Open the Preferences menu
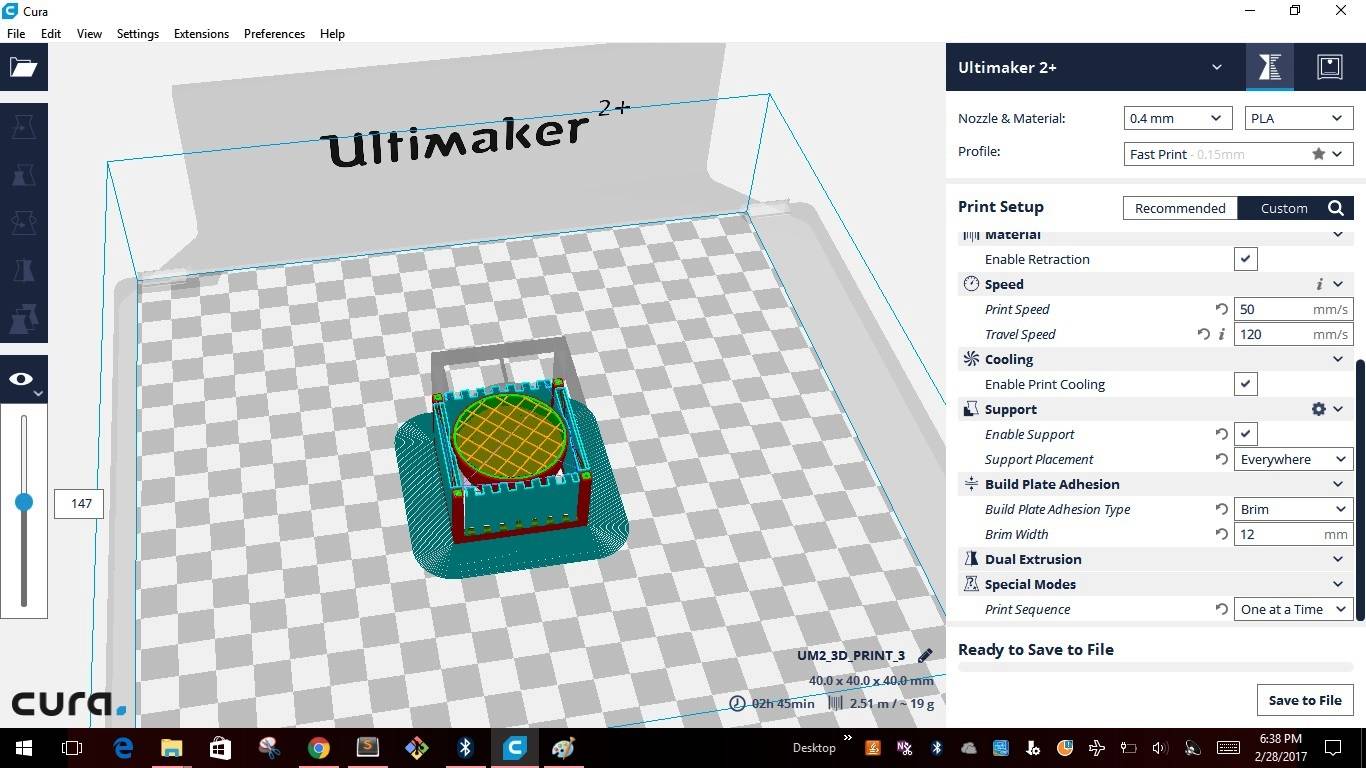 coord(274,33)
